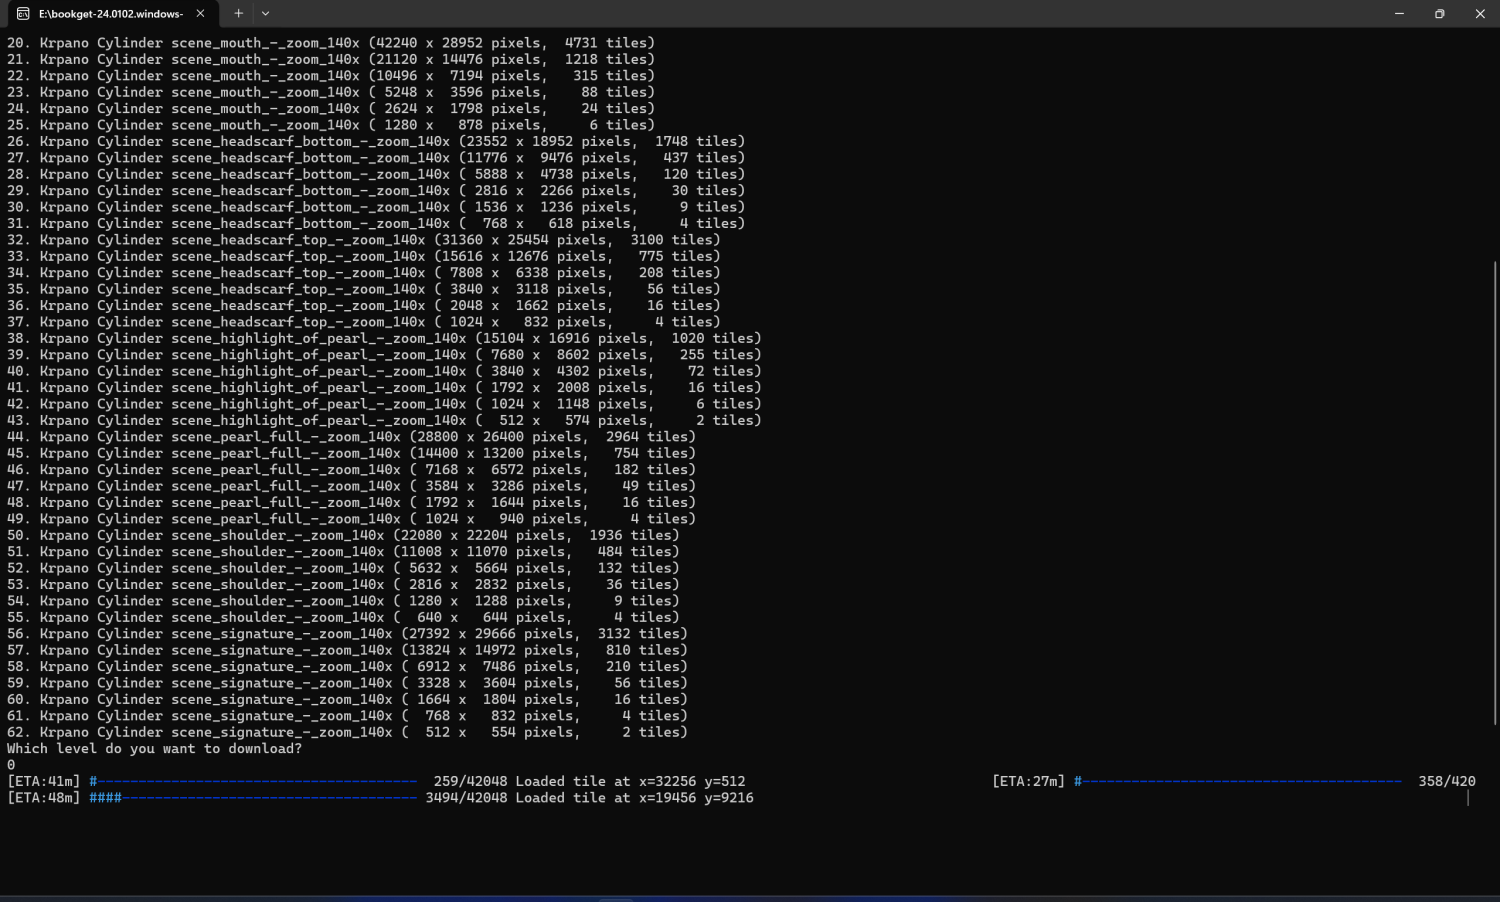Restore down the terminal window
This screenshot has width=1500, height=902.
1439,14
